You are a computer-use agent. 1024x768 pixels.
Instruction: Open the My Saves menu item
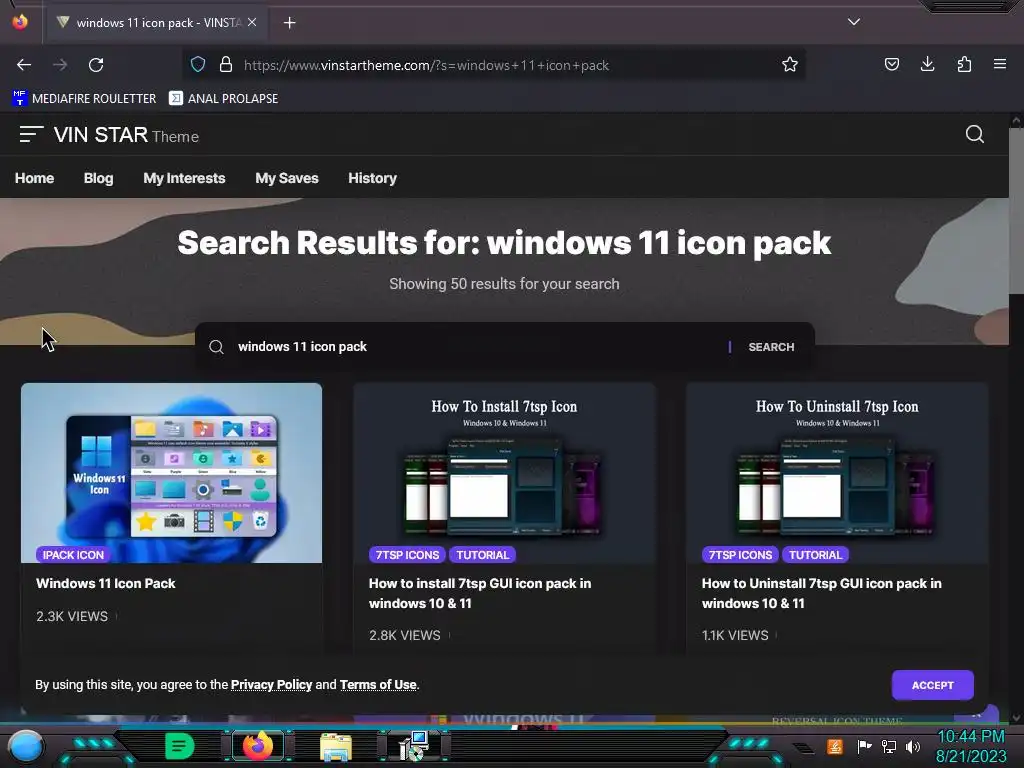pyautogui.click(x=287, y=178)
